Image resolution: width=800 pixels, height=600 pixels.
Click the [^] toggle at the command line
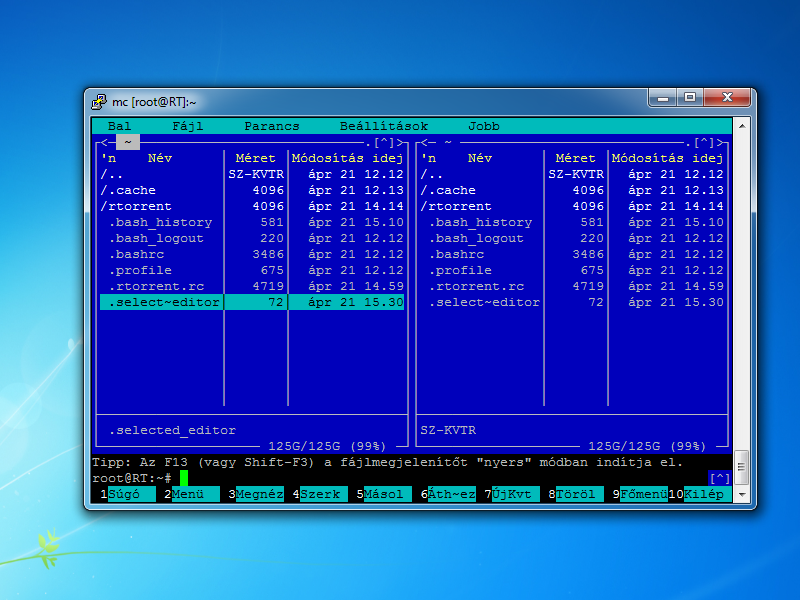coord(719,478)
